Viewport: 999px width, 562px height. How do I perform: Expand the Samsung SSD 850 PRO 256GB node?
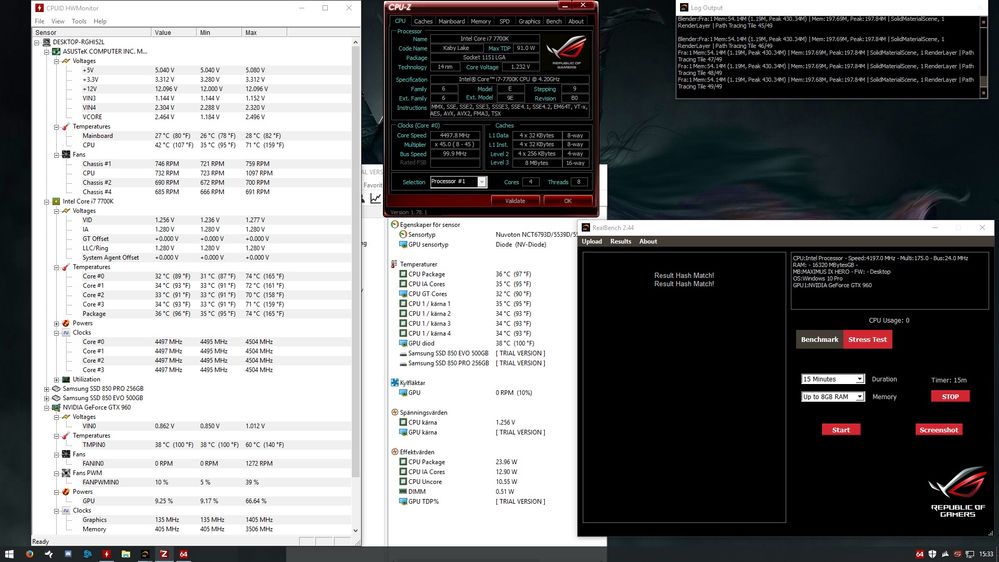47,389
